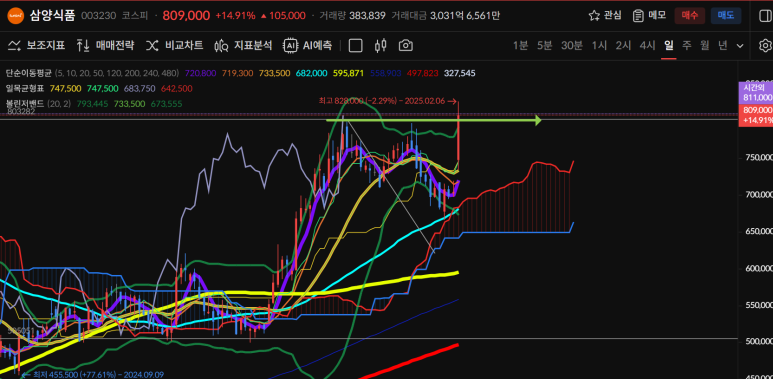Click the 673,555 Bollinger lower band value
Screen dimensions: 773x379
167,104
